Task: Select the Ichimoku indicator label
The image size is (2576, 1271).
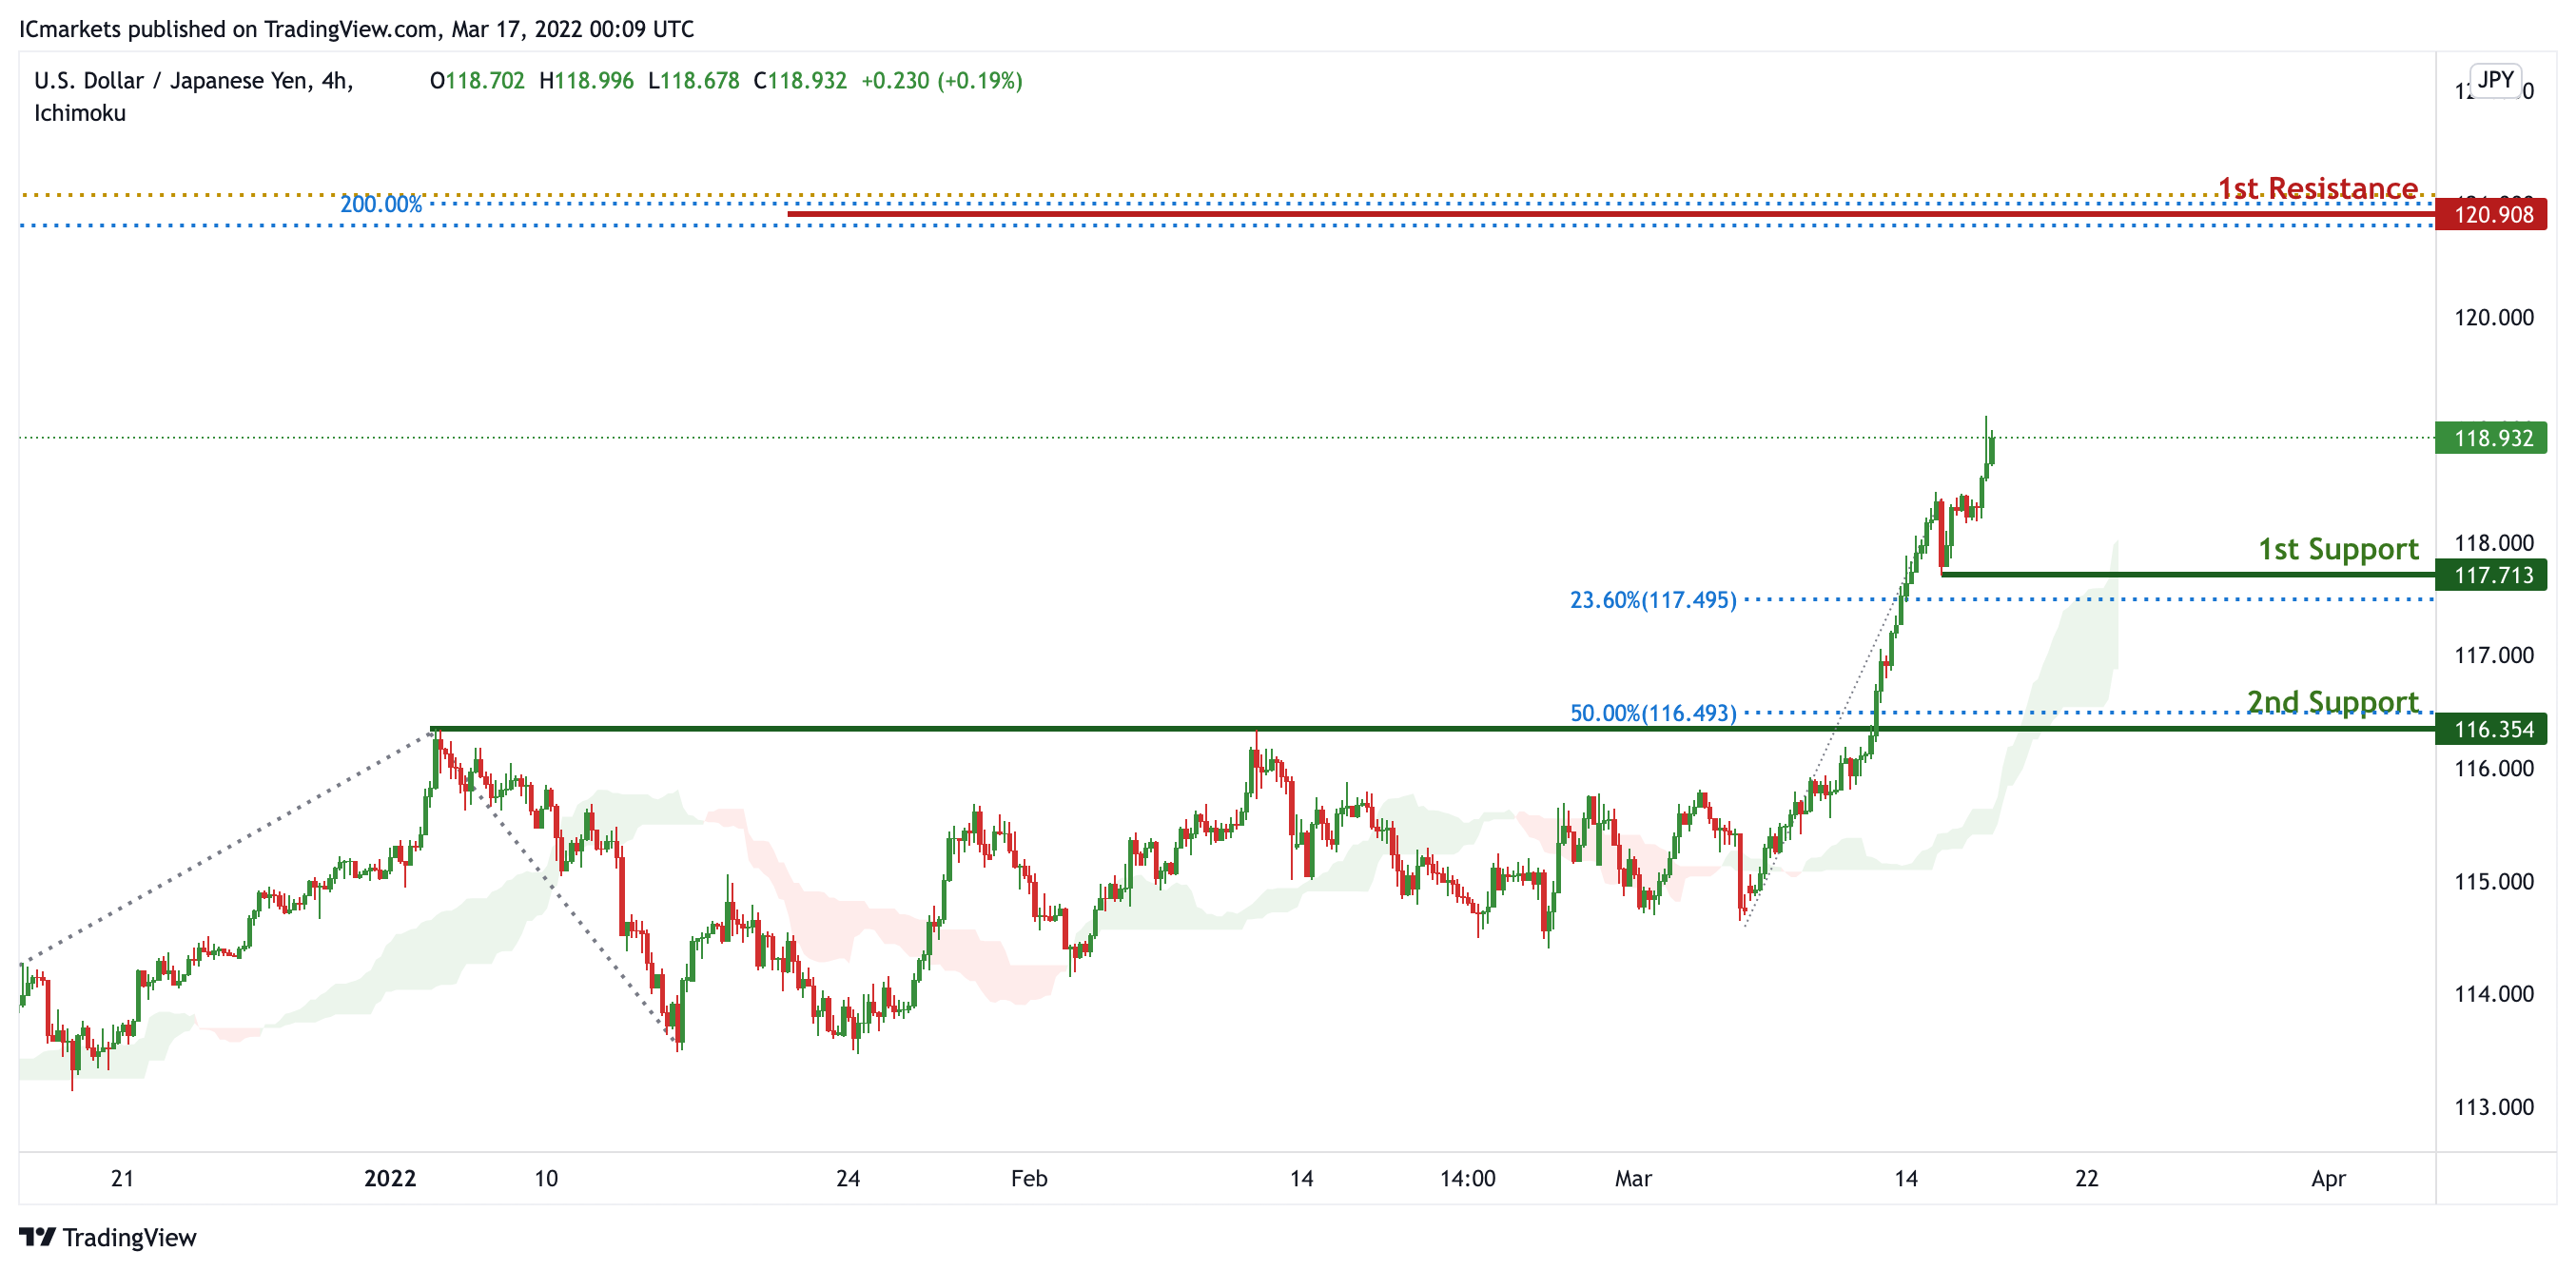Action: tap(80, 113)
